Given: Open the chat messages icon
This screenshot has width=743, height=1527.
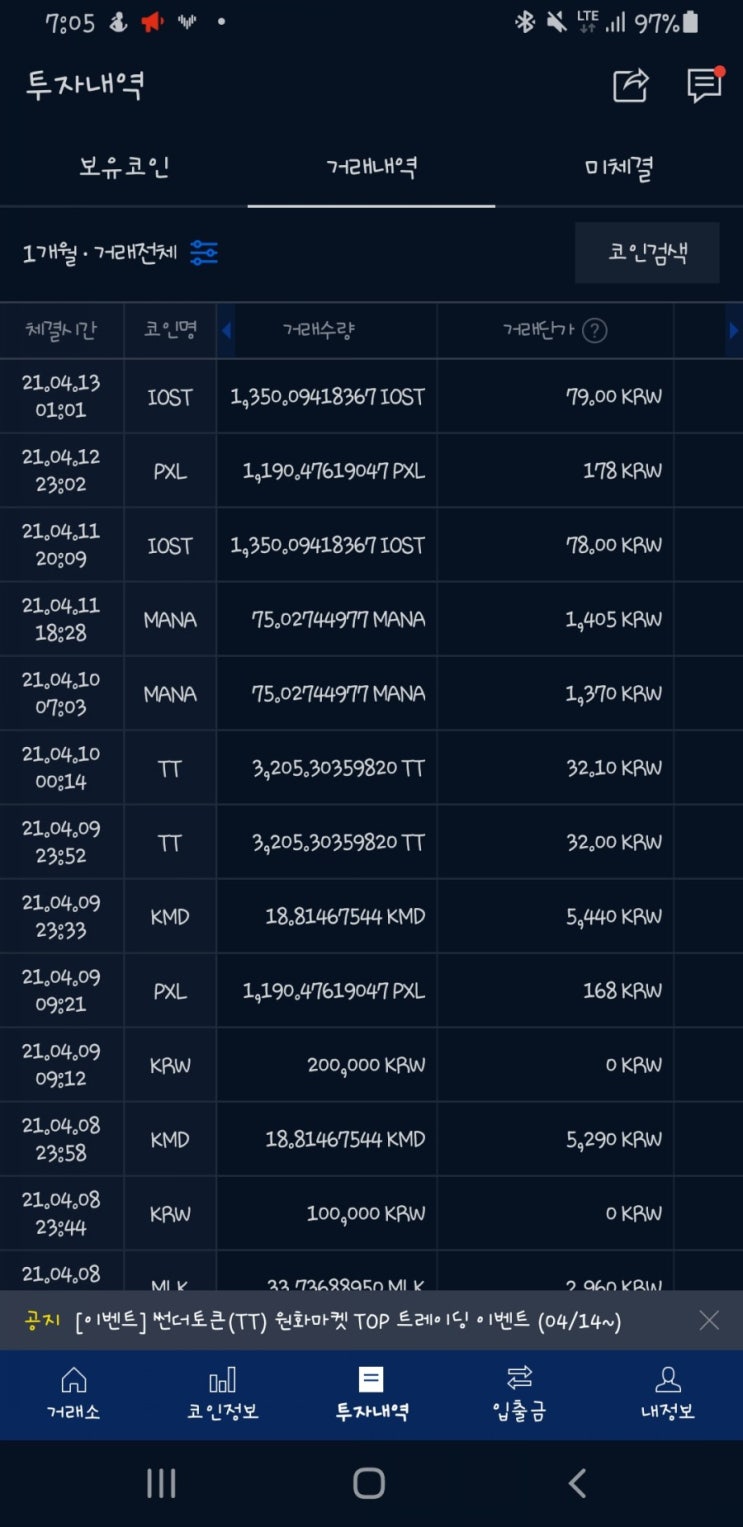Looking at the screenshot, I should click(704, 86).
